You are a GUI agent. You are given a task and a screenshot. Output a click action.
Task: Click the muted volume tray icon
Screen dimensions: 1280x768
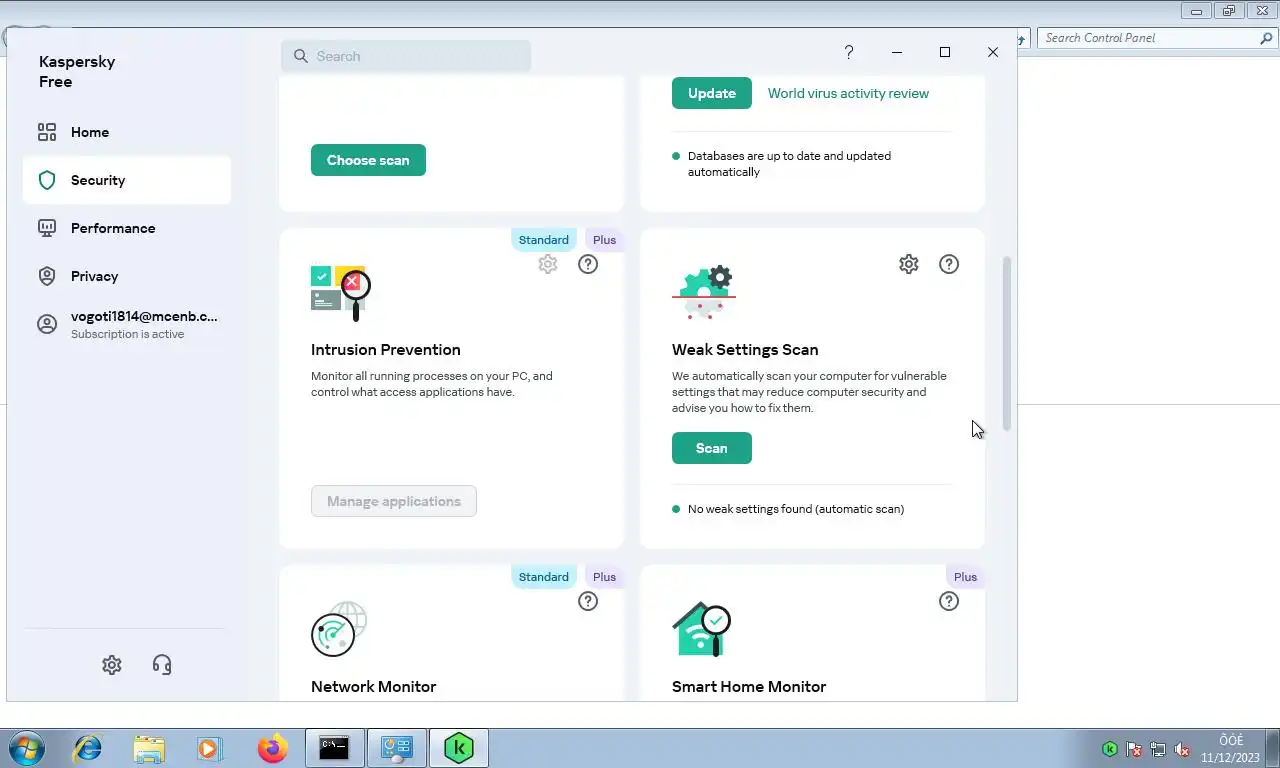1182,749
